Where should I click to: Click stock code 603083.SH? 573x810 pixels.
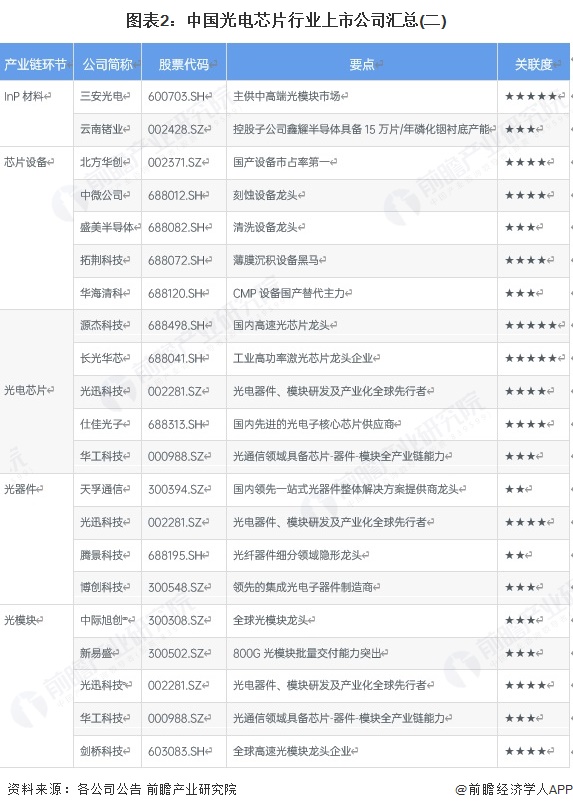[177, 751]
